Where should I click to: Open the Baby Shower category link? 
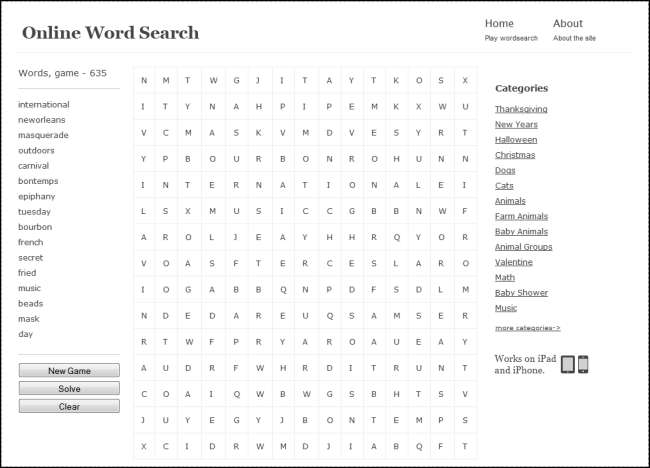[x=521, y=293]
